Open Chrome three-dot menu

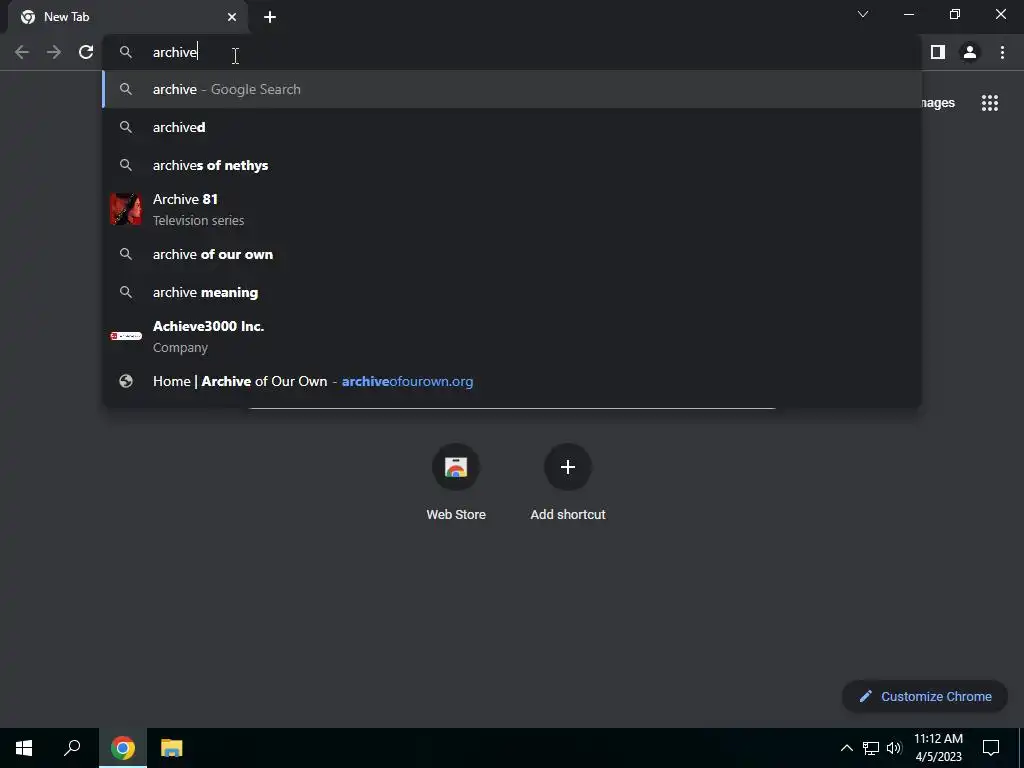click(1002, 52)
